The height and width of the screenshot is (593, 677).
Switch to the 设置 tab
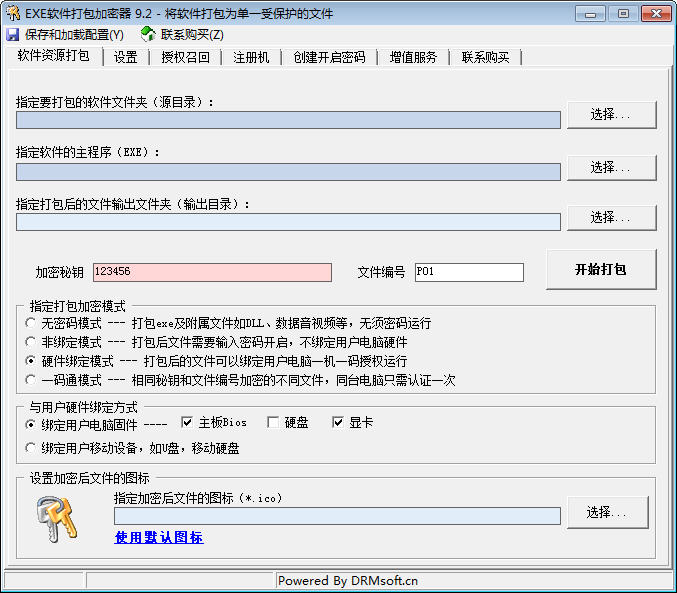tap(126, 57)
